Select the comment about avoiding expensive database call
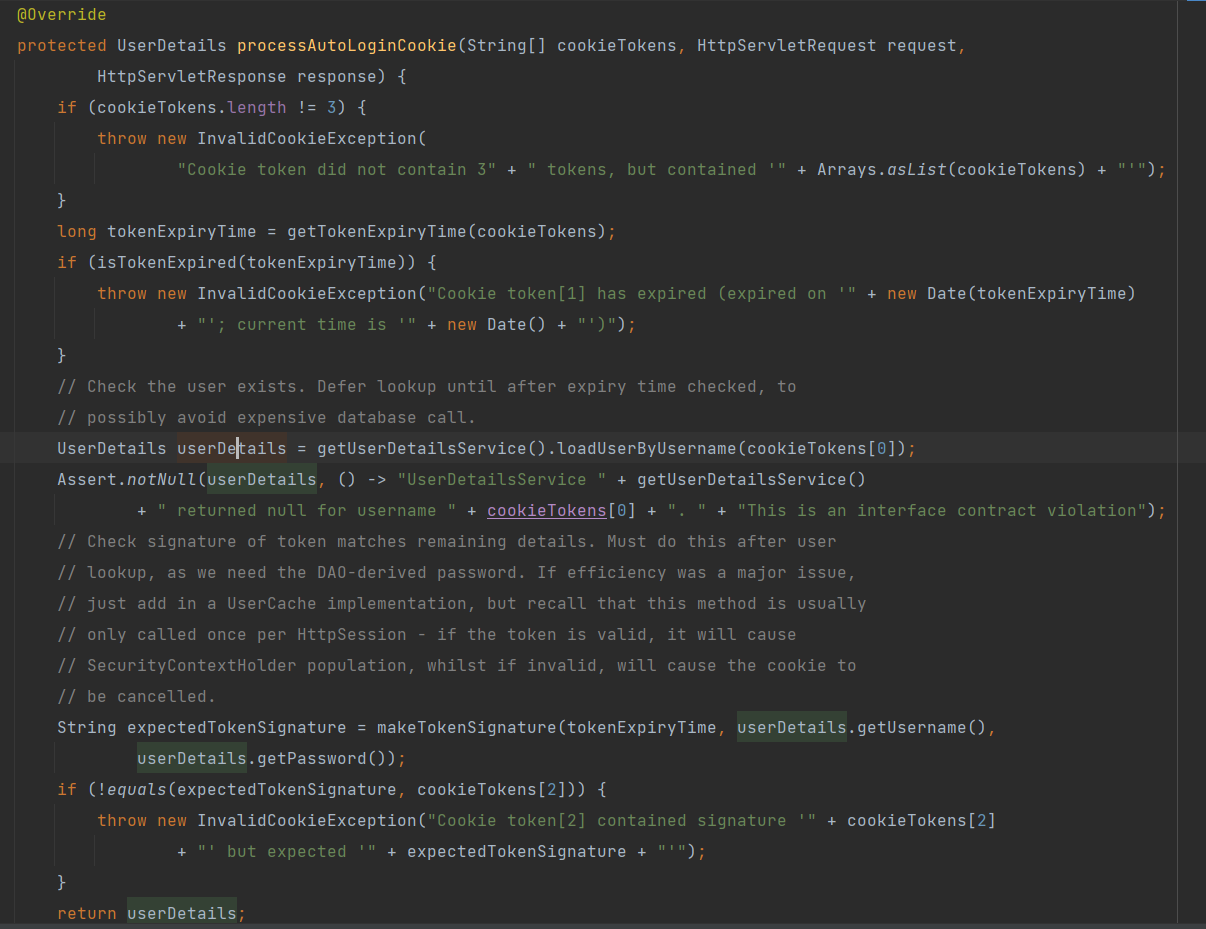This screenshot has width=1206, height=929. (x=267, y=417)
